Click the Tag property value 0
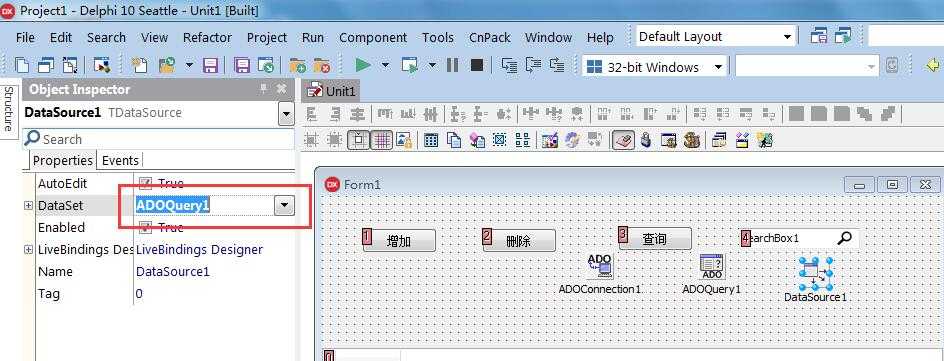Image resolution: width=944 pixels, height=361 pixels. (139, 294)
